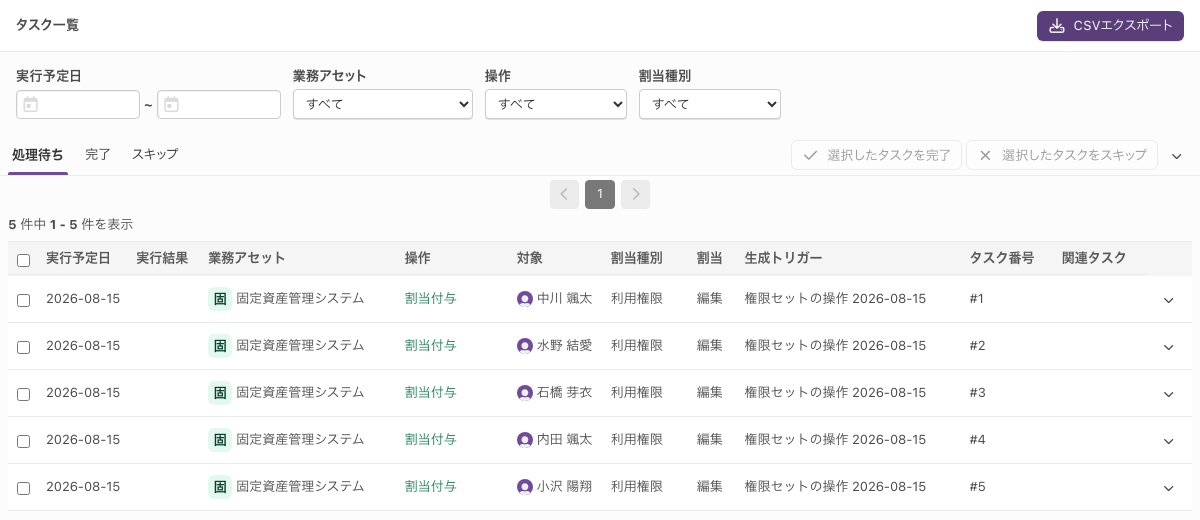Screen dimensions: 1200x520
Task: Go to the next page arrow
Action: [635, 194]
